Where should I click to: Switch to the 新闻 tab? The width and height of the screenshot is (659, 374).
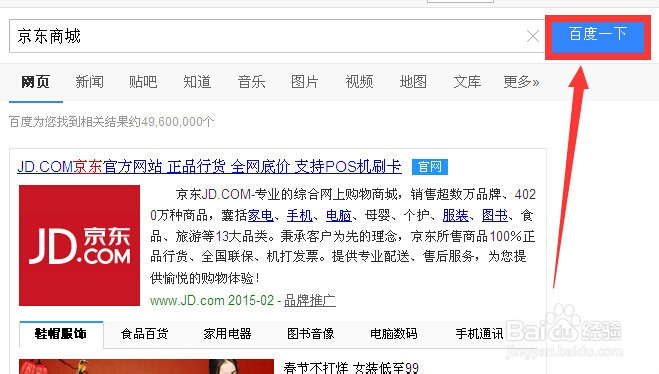90,82
